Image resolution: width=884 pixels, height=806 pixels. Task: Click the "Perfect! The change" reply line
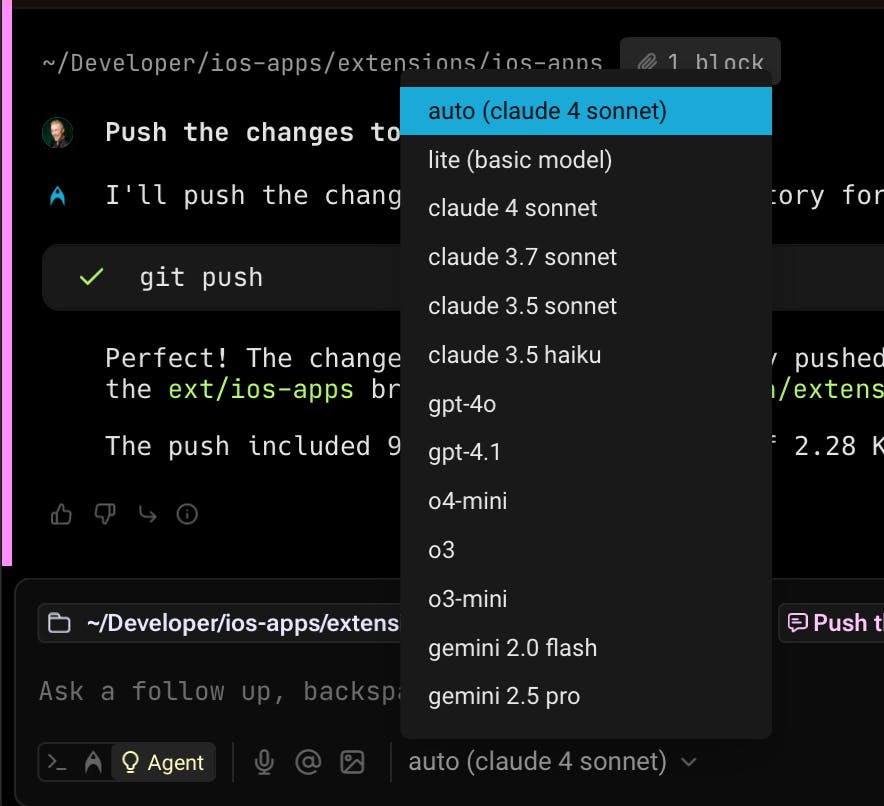point(253,358)
